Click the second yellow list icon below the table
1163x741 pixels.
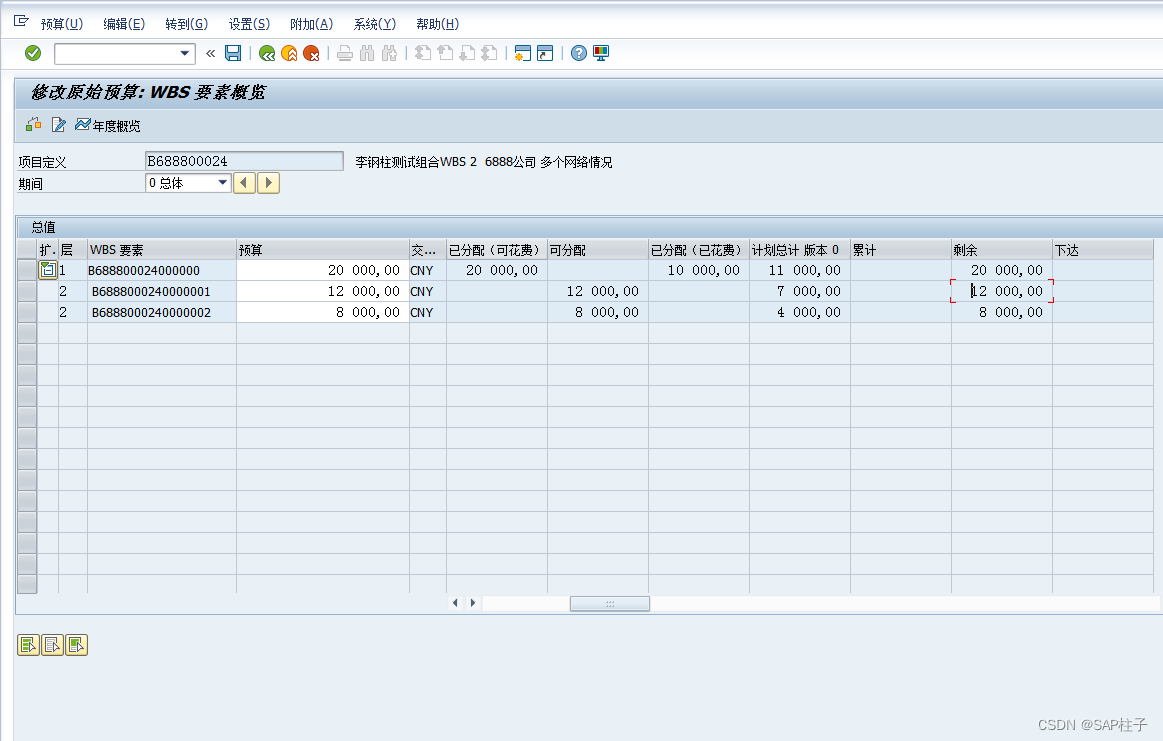[53, 645]
